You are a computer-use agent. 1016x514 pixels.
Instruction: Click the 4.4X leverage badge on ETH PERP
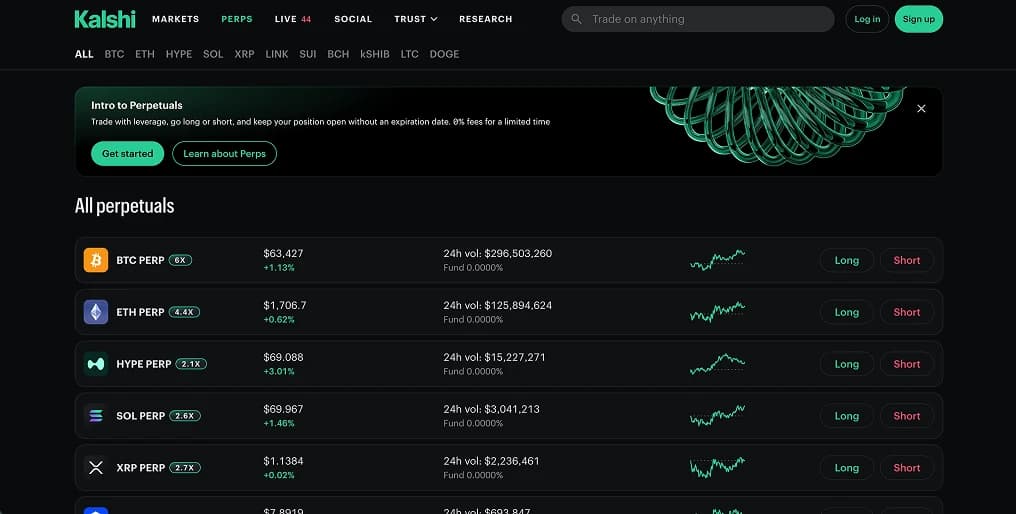[x=184, y=312]
